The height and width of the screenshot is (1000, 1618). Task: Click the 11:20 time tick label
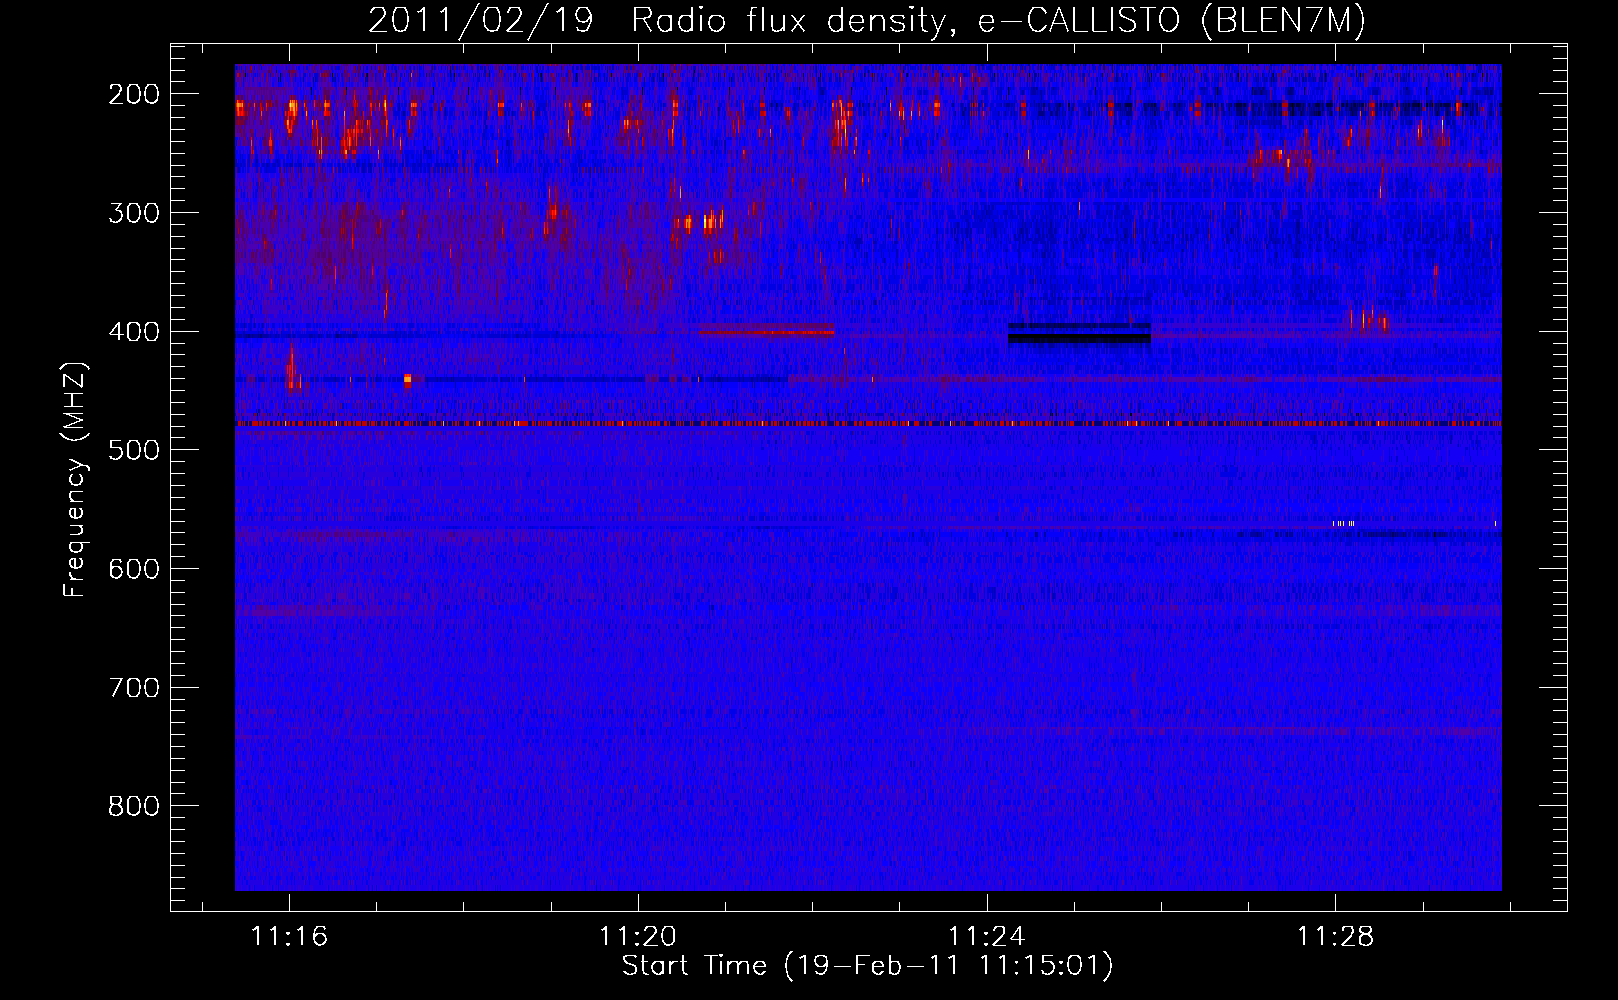(638, 937)
